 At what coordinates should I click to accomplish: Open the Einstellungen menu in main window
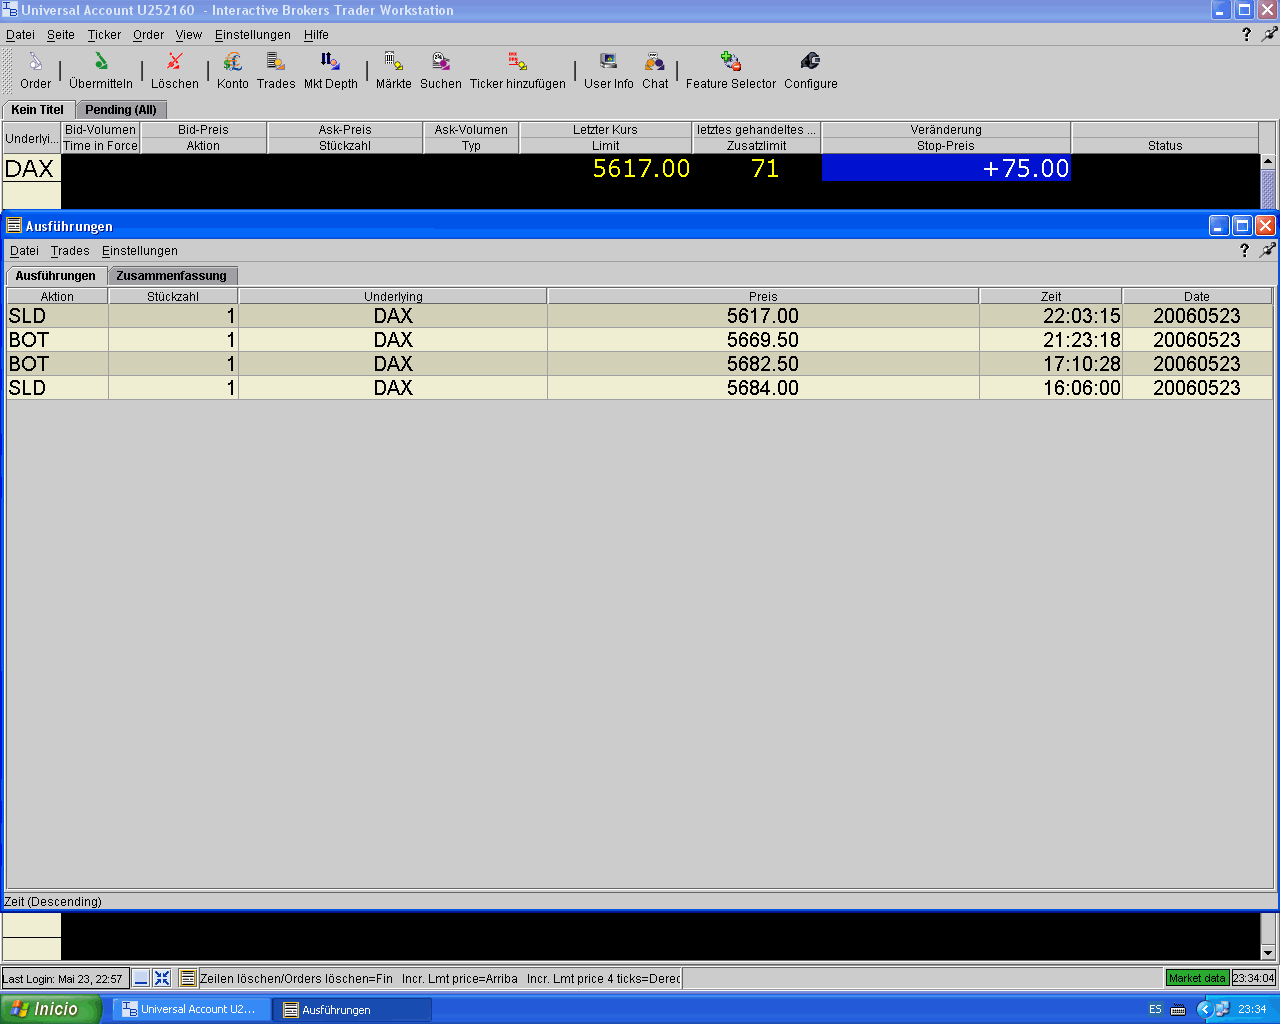(x=253, y=34)
